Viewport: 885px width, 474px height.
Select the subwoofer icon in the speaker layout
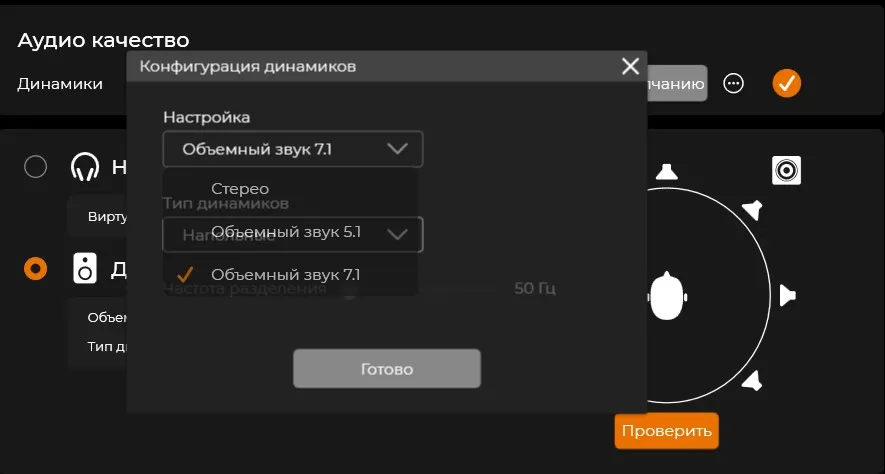pyautogui.click(x=786, y=170)
